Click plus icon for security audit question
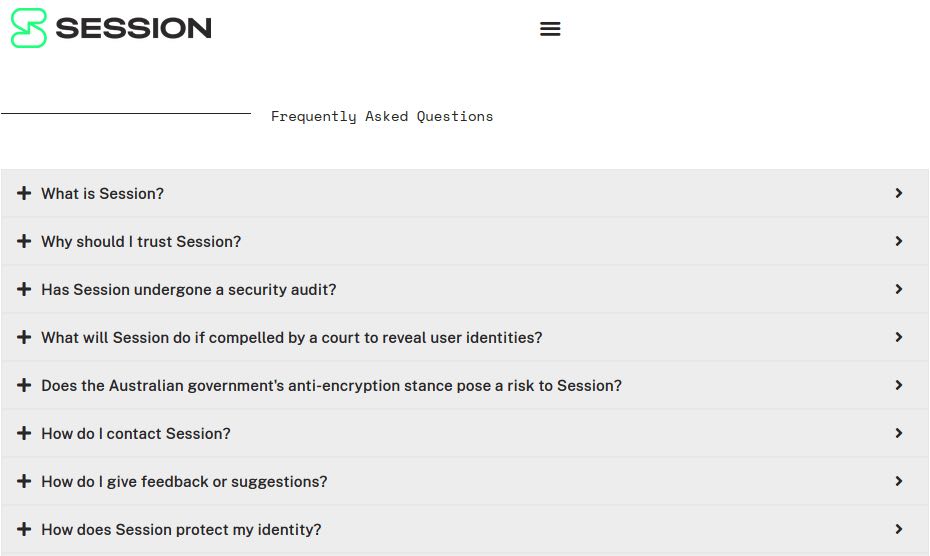The width and height of the screenshot is (930, 556). [x=24, y=289]
